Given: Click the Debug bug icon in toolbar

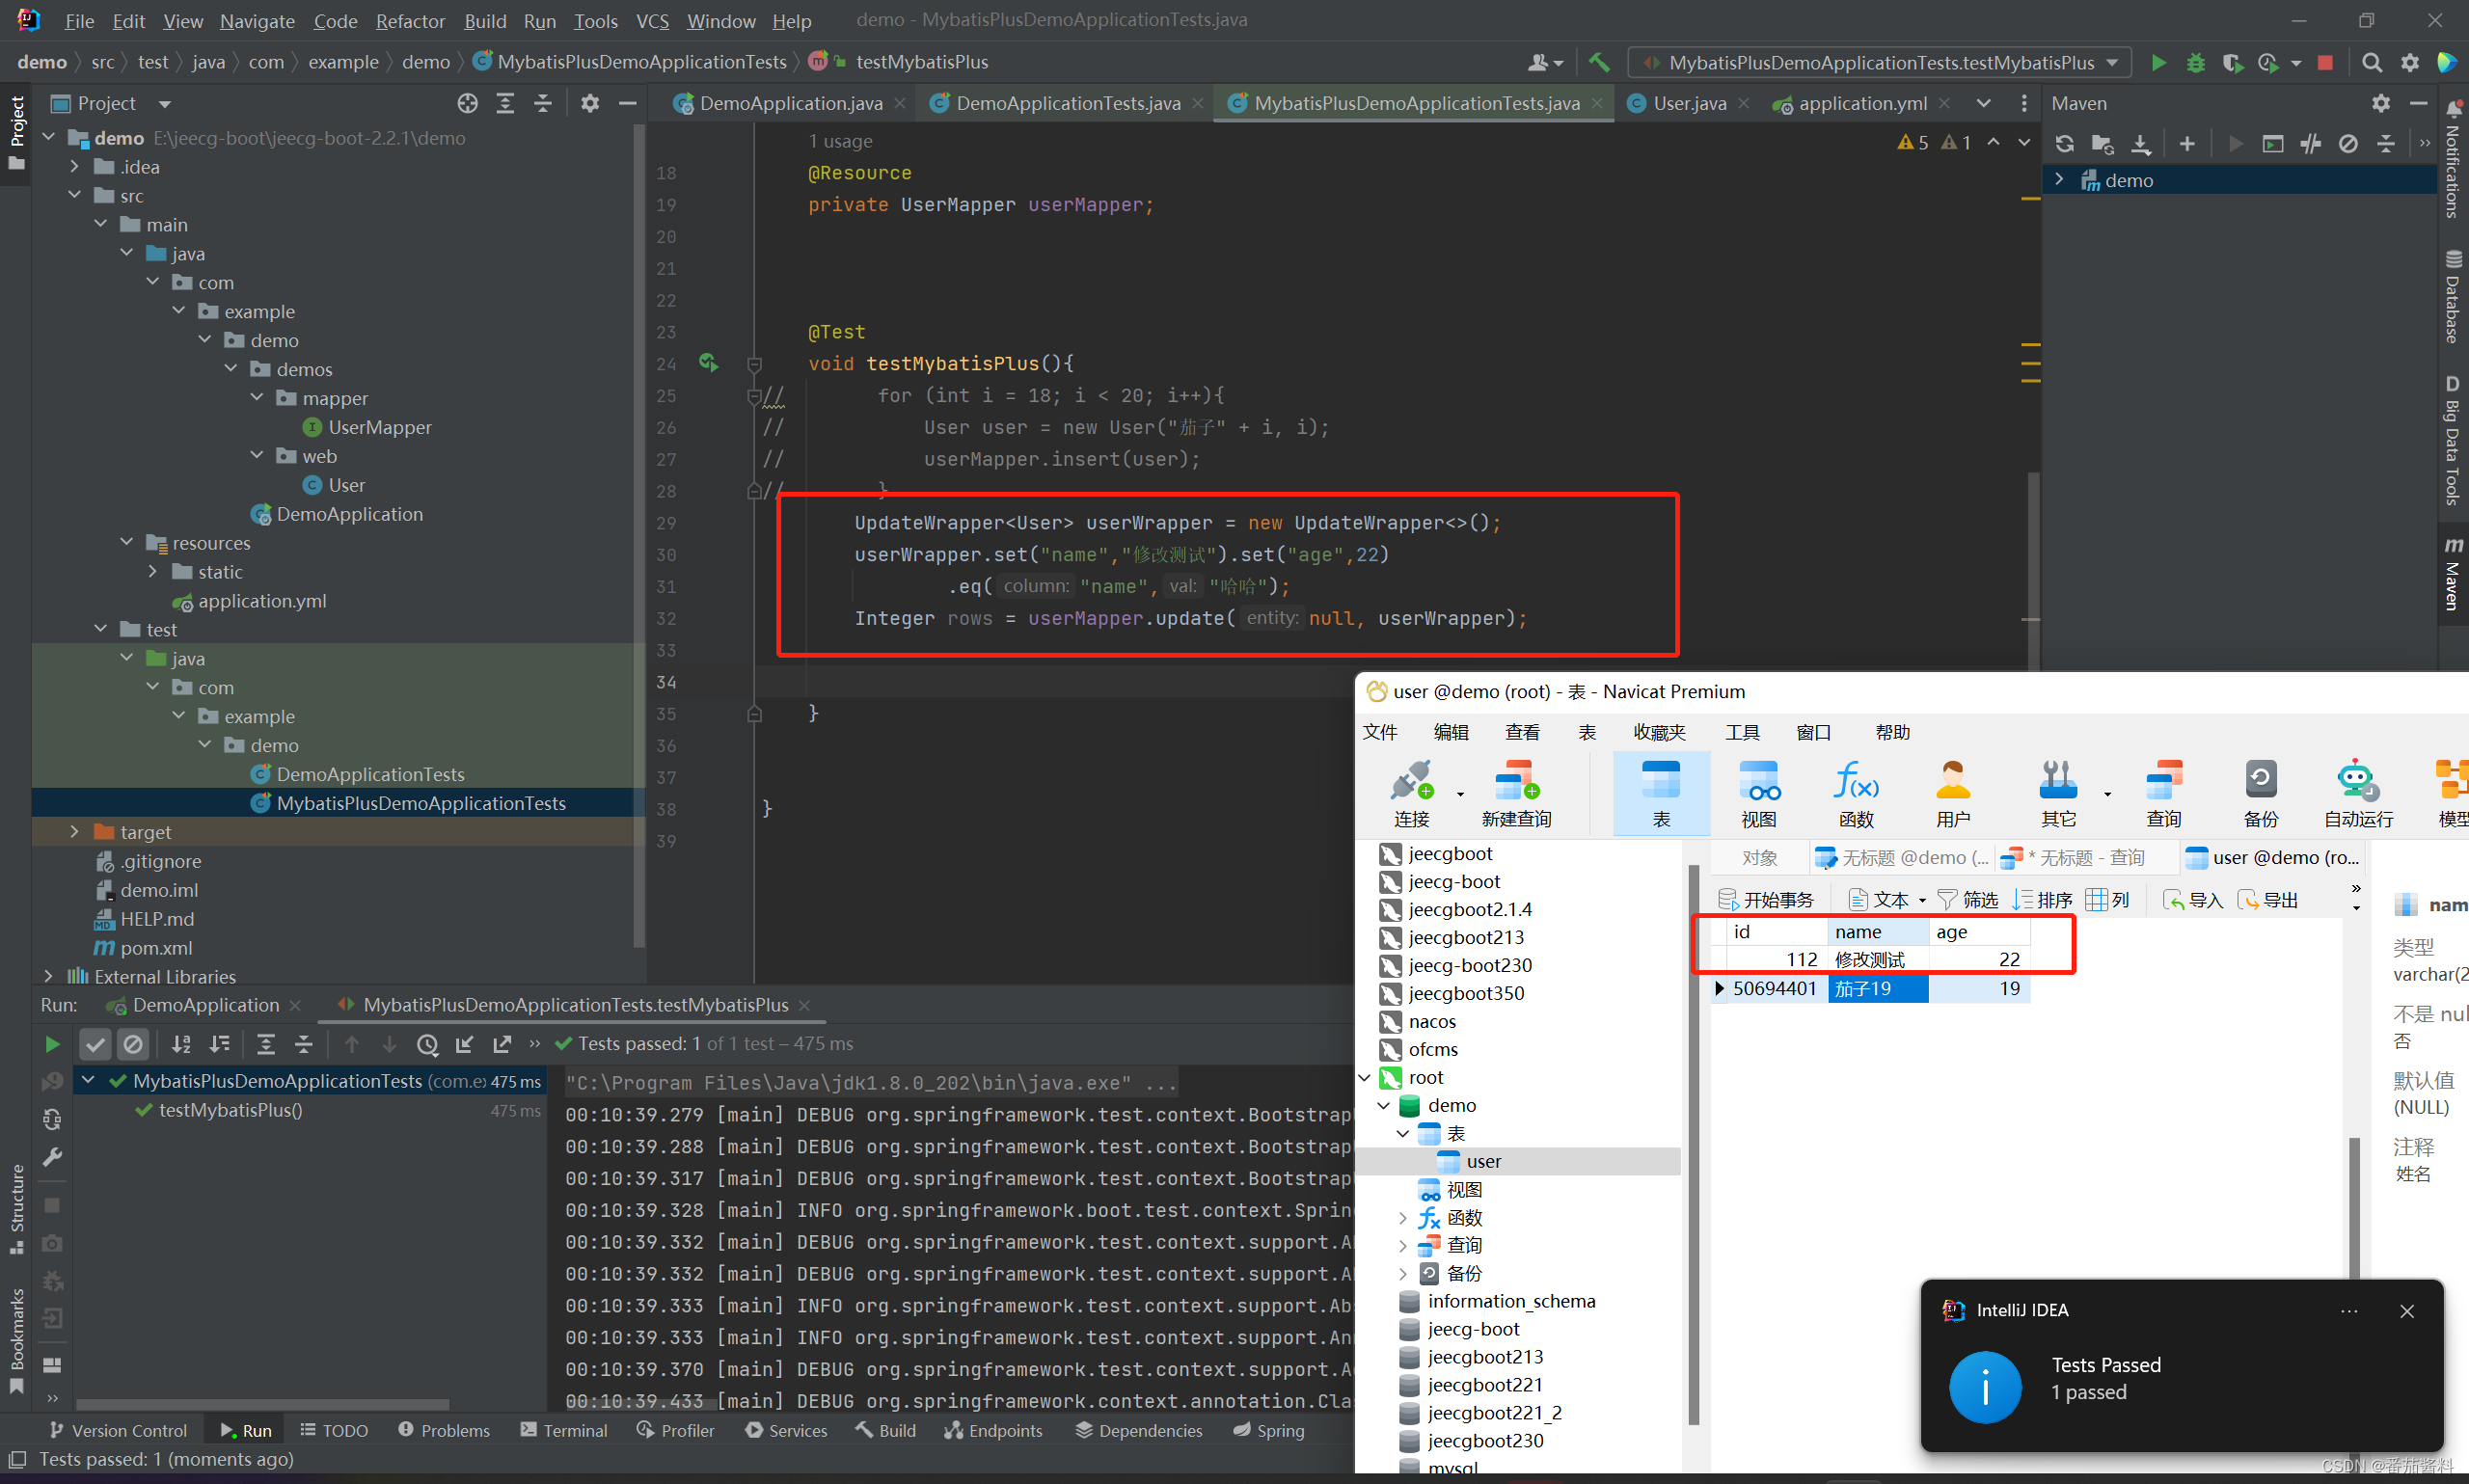Looking at the screenshot, I should (2195, 62).
